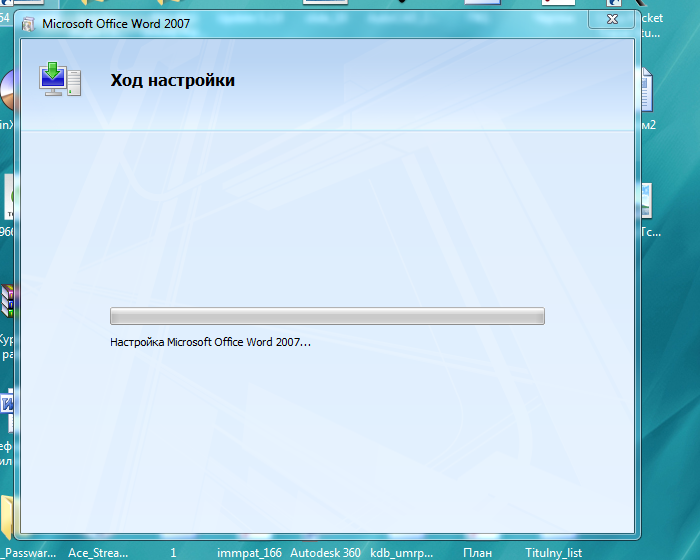Image resolution: width=700 pixels, height=560 pixels.
Task: Select the kdb_umrp desktop item
Action: pos(400,552)
